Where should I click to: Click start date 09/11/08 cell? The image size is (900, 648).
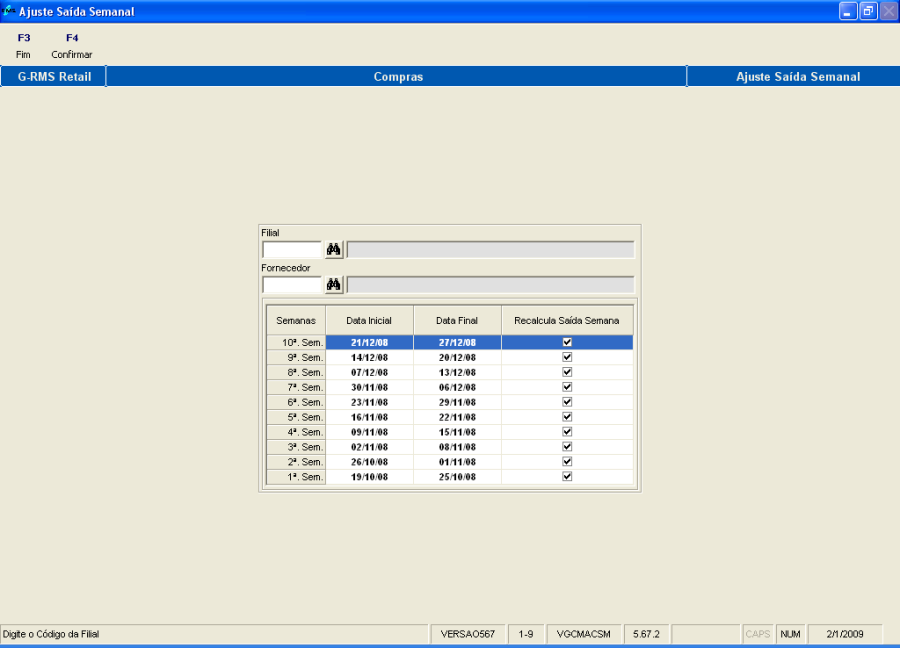370,432
